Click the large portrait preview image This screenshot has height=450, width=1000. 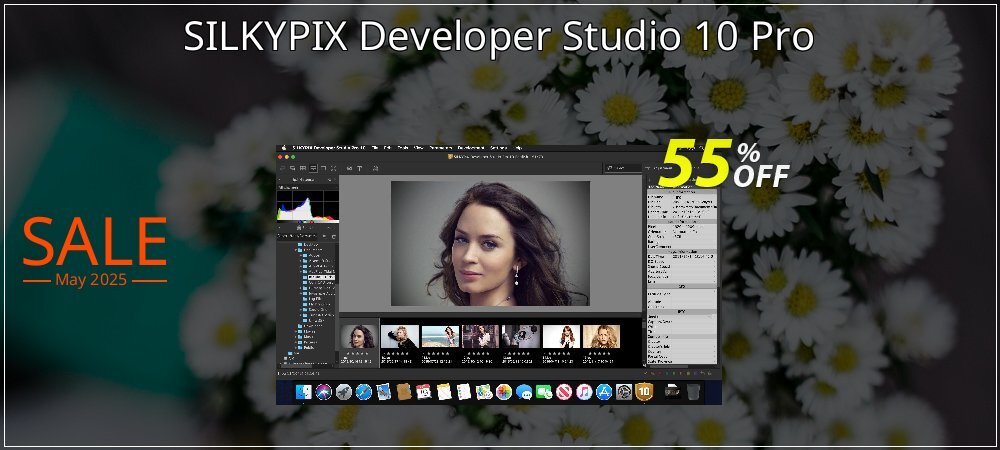point(490,243)
